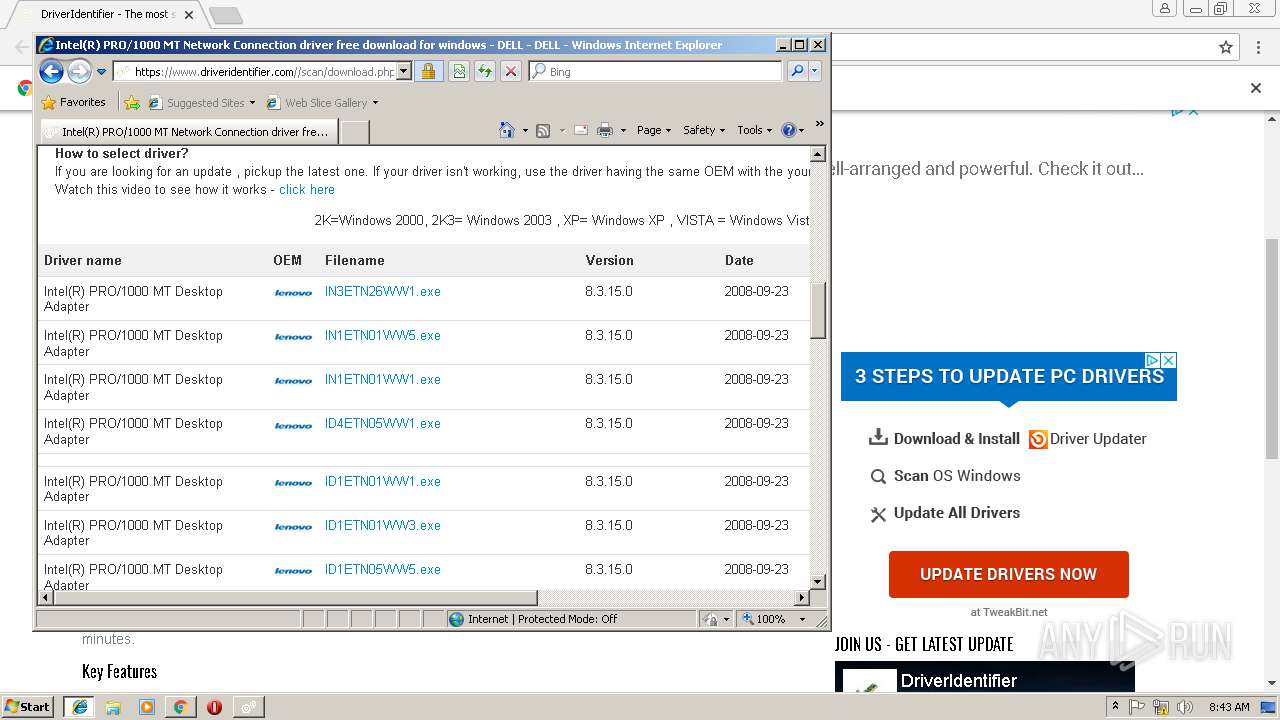The height and width of the screenshot is (720, 1280).
Task: Click UPDATE DRIVERS NOW button
Action: (x=1008, y=574)
